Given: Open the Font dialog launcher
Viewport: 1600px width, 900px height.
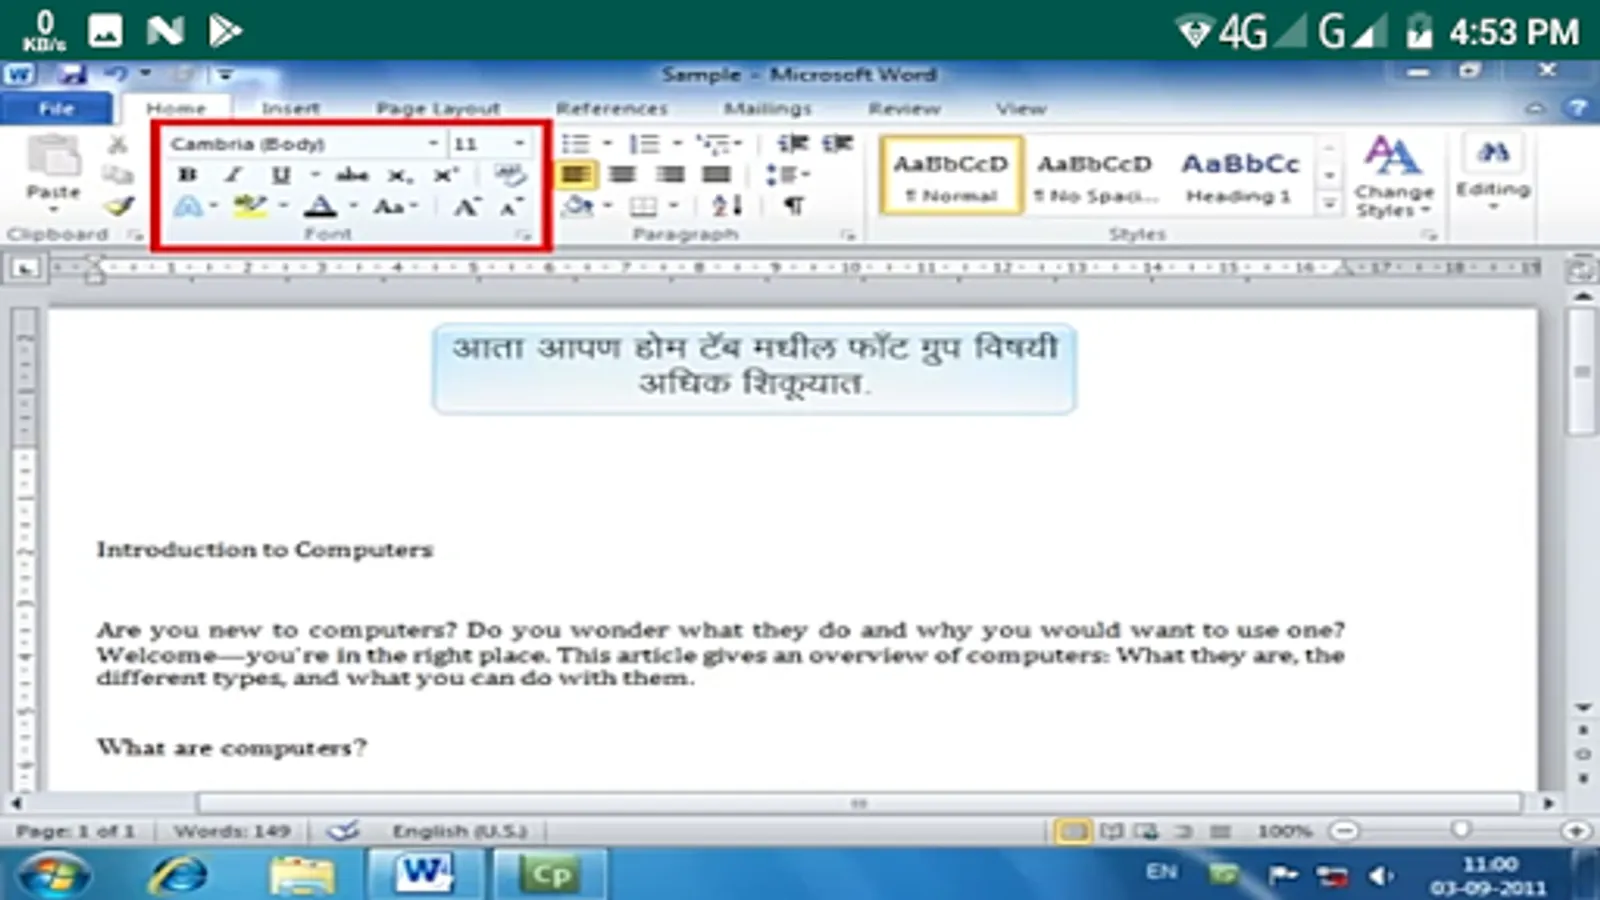Looking at the screenshot, I should pos(523,235).
